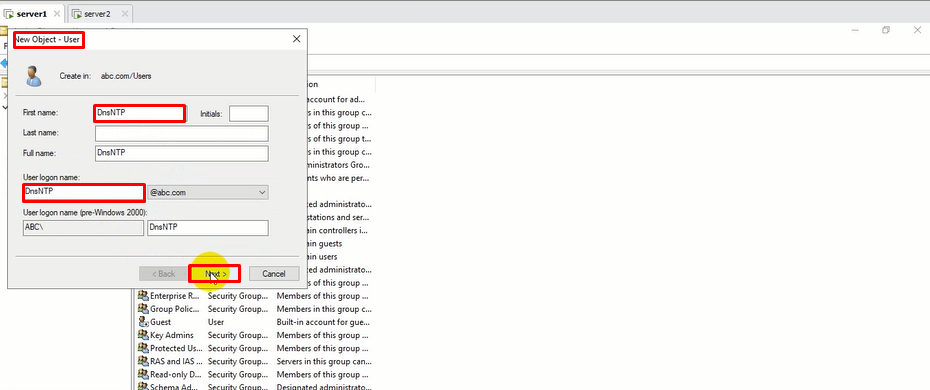
Task: Select the RAS and IAS row name
Action: [x=176, y=361]
